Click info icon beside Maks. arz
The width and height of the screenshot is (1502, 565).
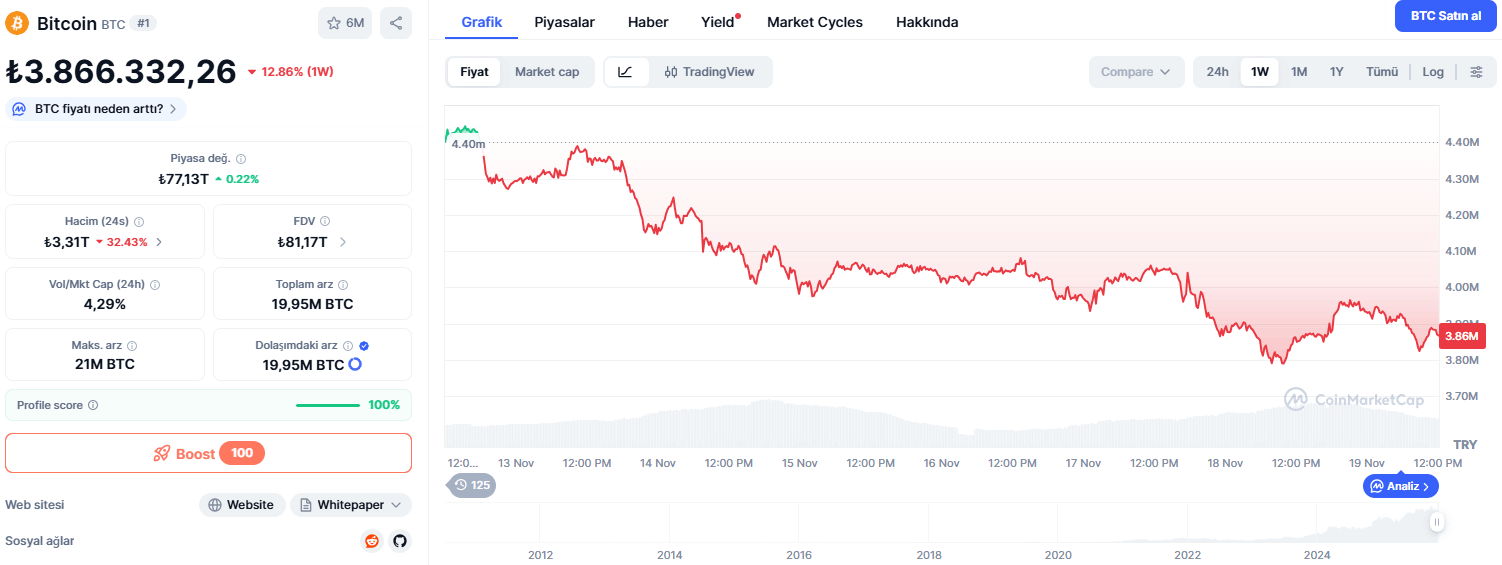pos(132,346)
